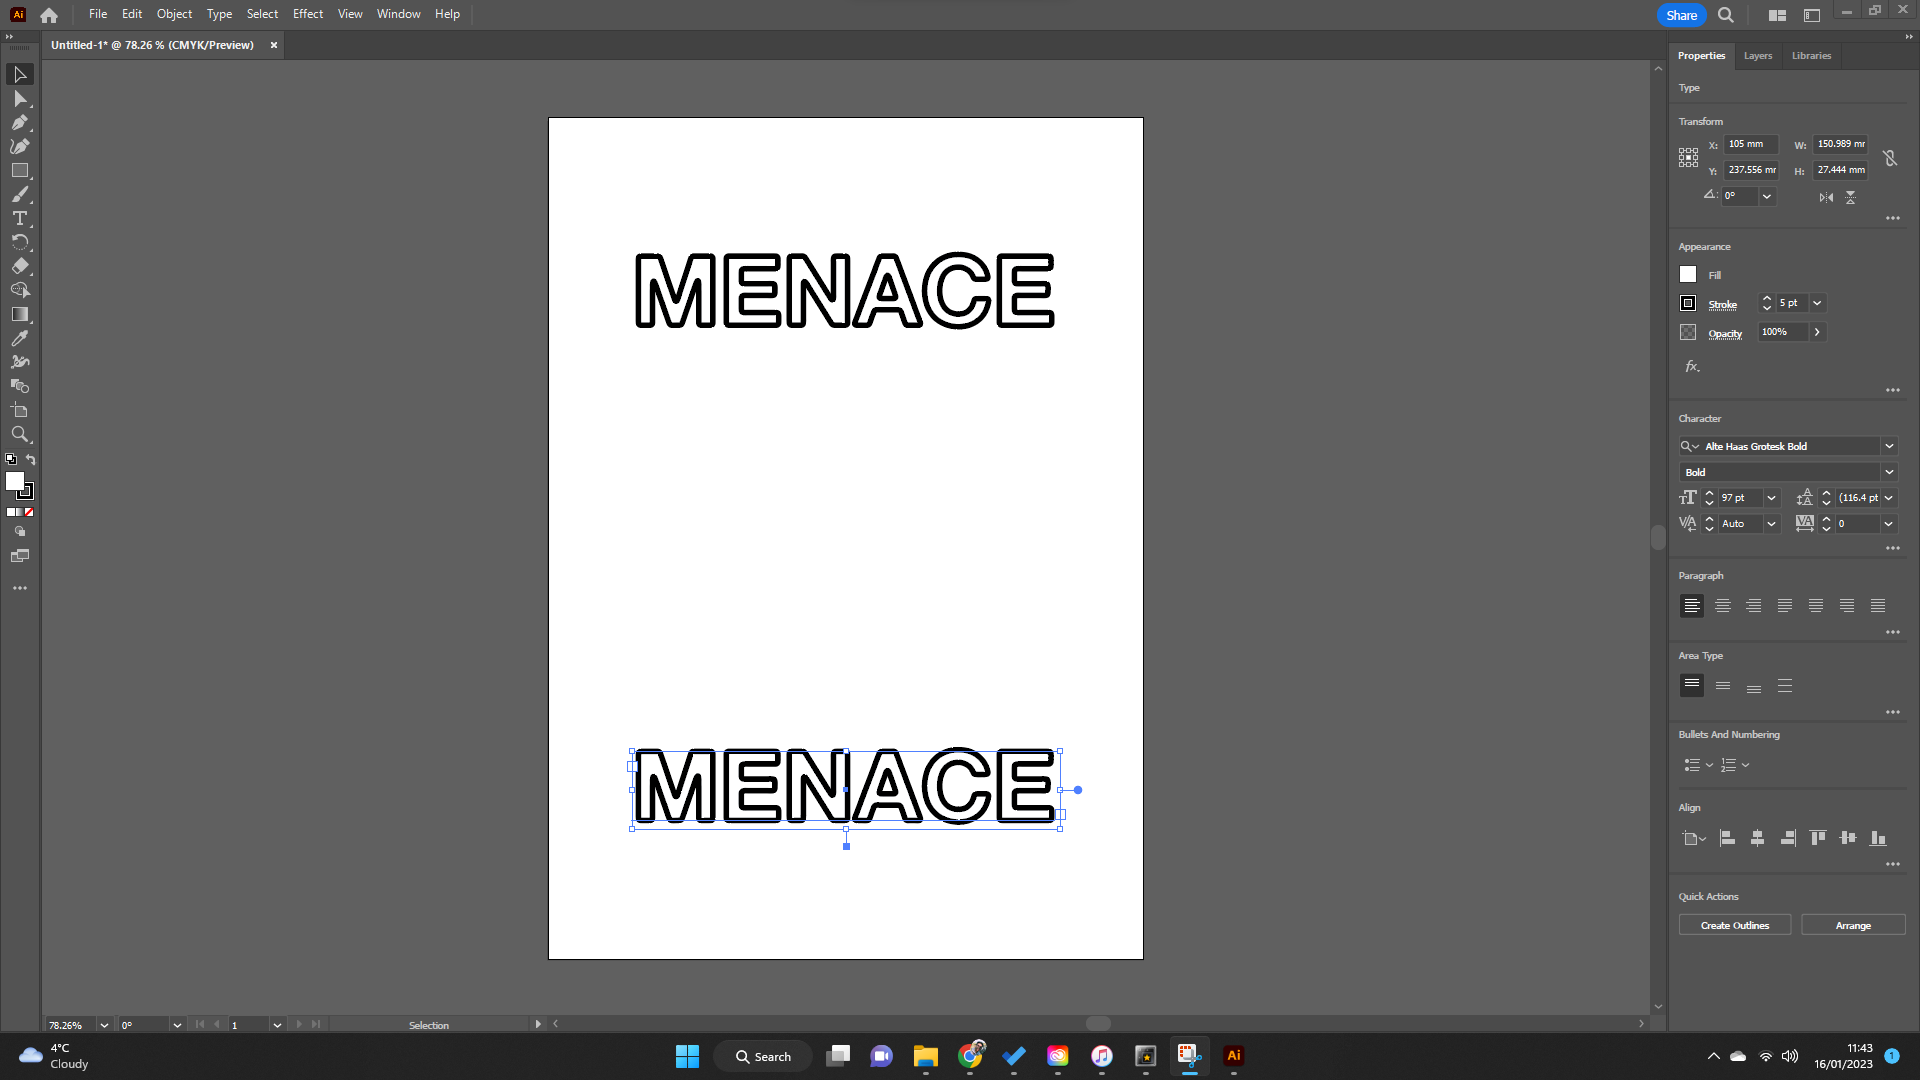This screenshot has width=1920, height=1080.
Task: Click the Create Outlines button
Action: [x=1733, y=925]
